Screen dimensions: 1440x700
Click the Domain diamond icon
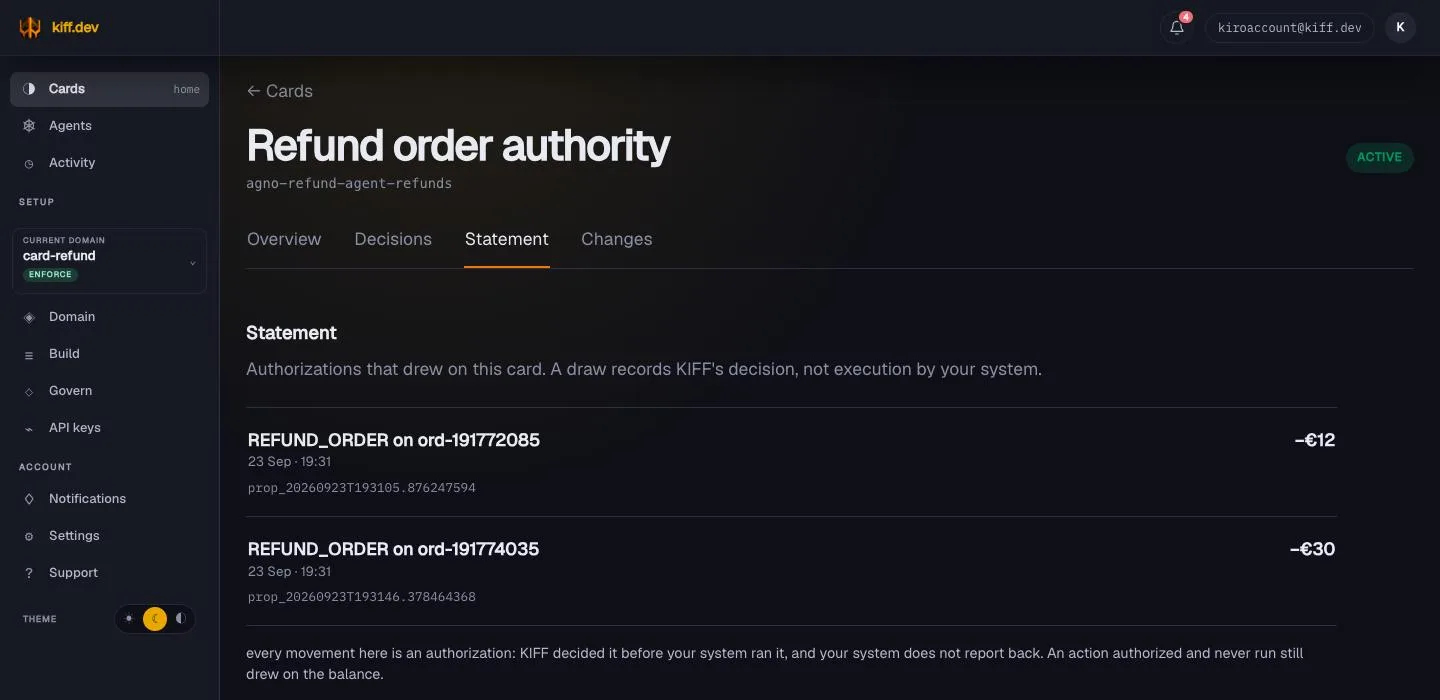tap(29, 317)
